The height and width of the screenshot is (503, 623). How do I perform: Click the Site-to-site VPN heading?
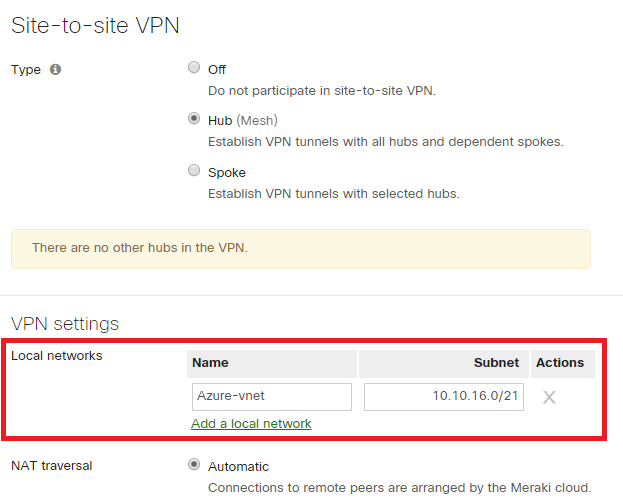pyautogui.click(x=95, y=25)
